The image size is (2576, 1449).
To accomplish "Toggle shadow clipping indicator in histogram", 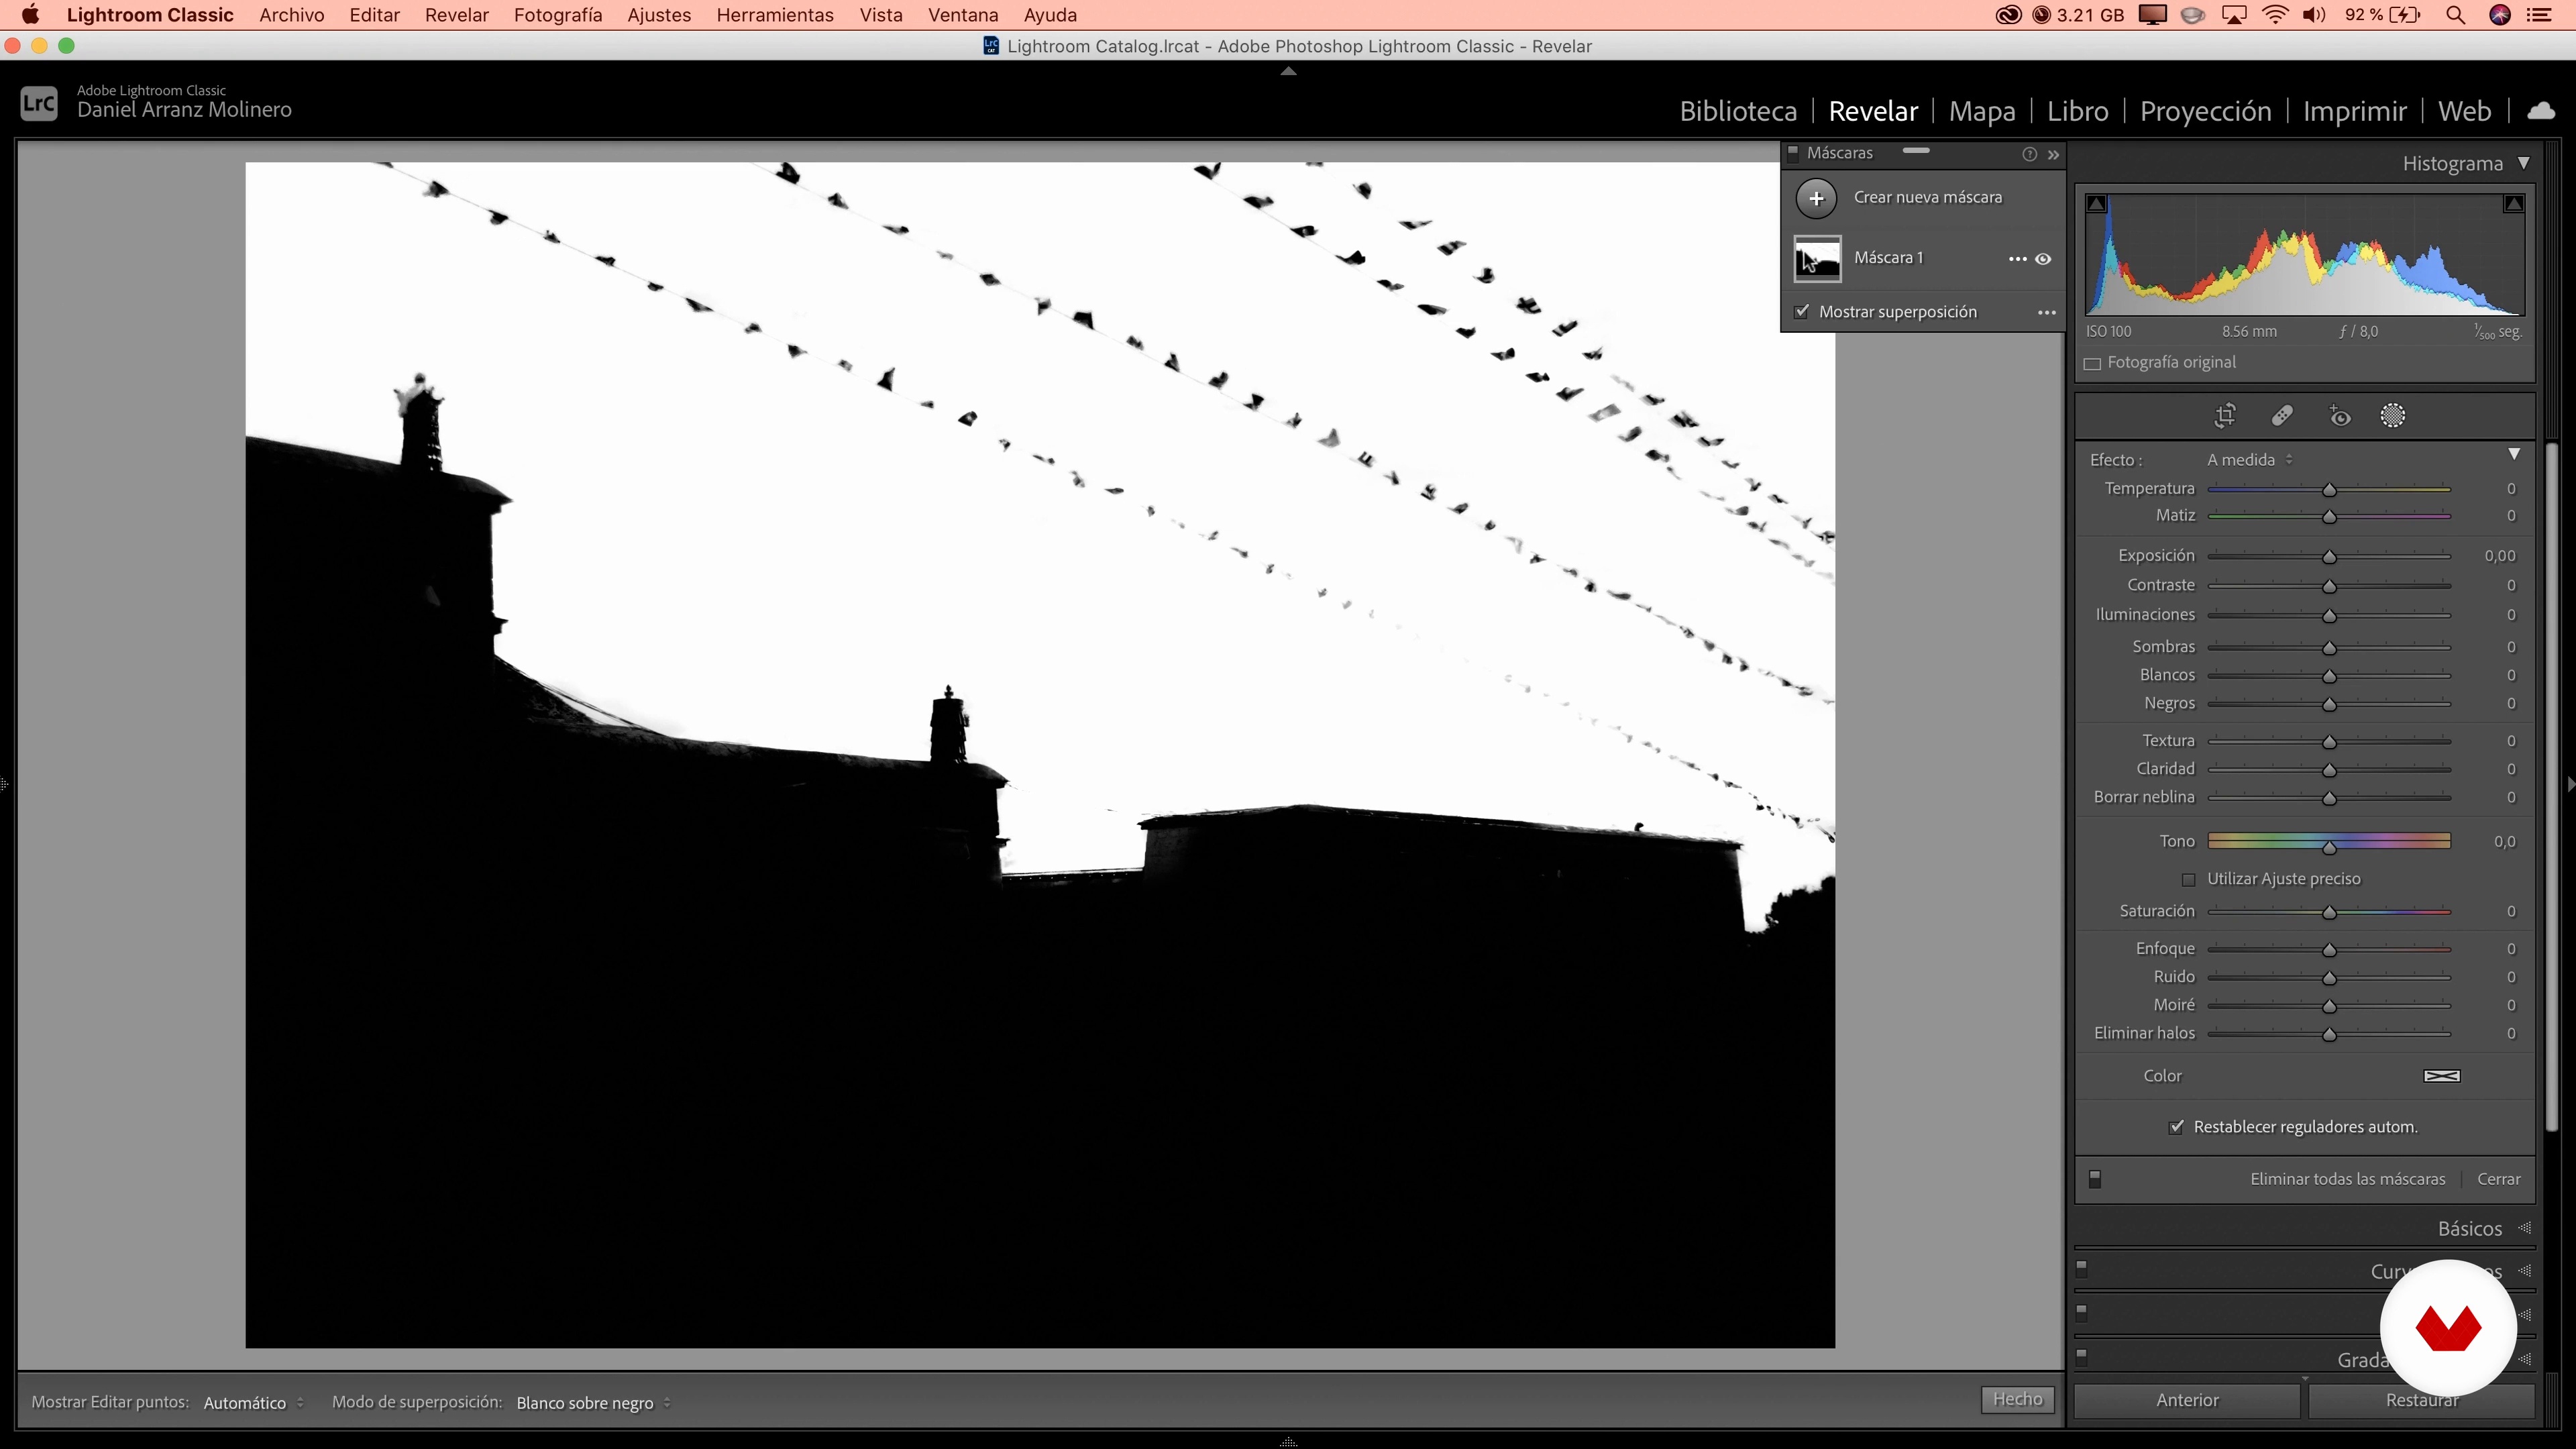I will [x=2097, y=203].
